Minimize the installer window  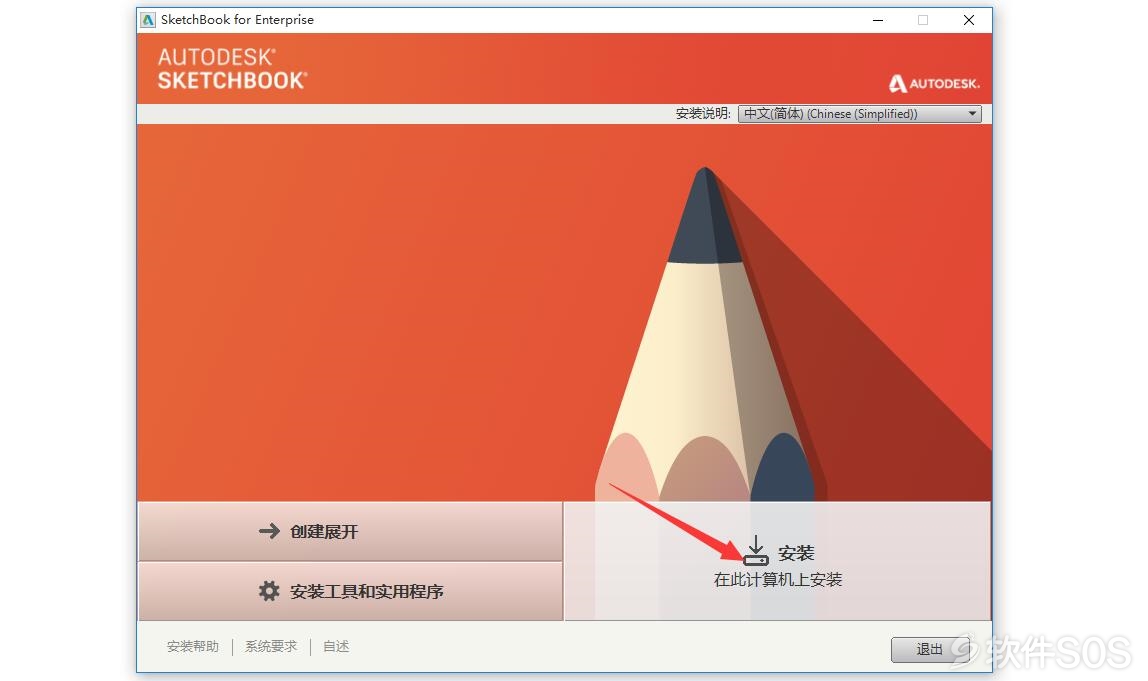click(x=878, y=21)
